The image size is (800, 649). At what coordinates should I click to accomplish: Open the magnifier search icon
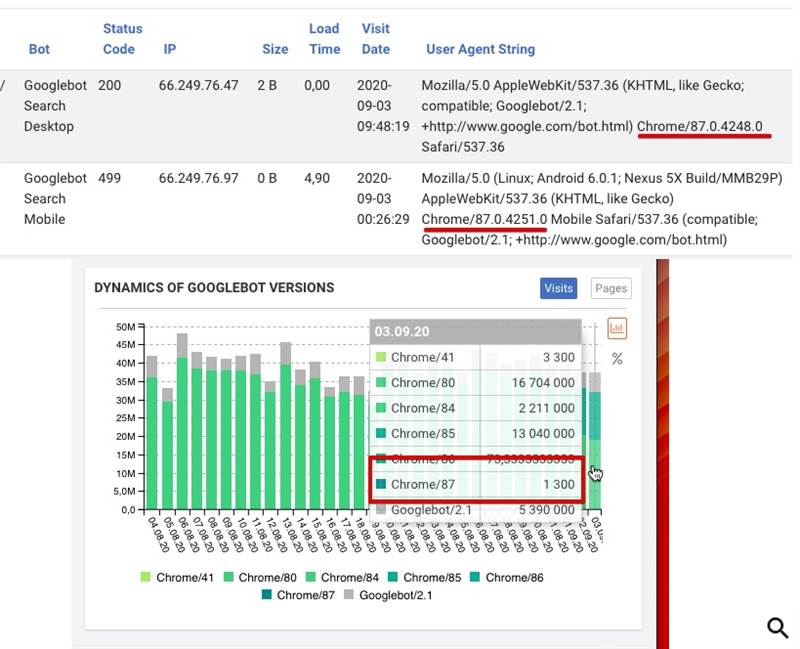point(778,627)
